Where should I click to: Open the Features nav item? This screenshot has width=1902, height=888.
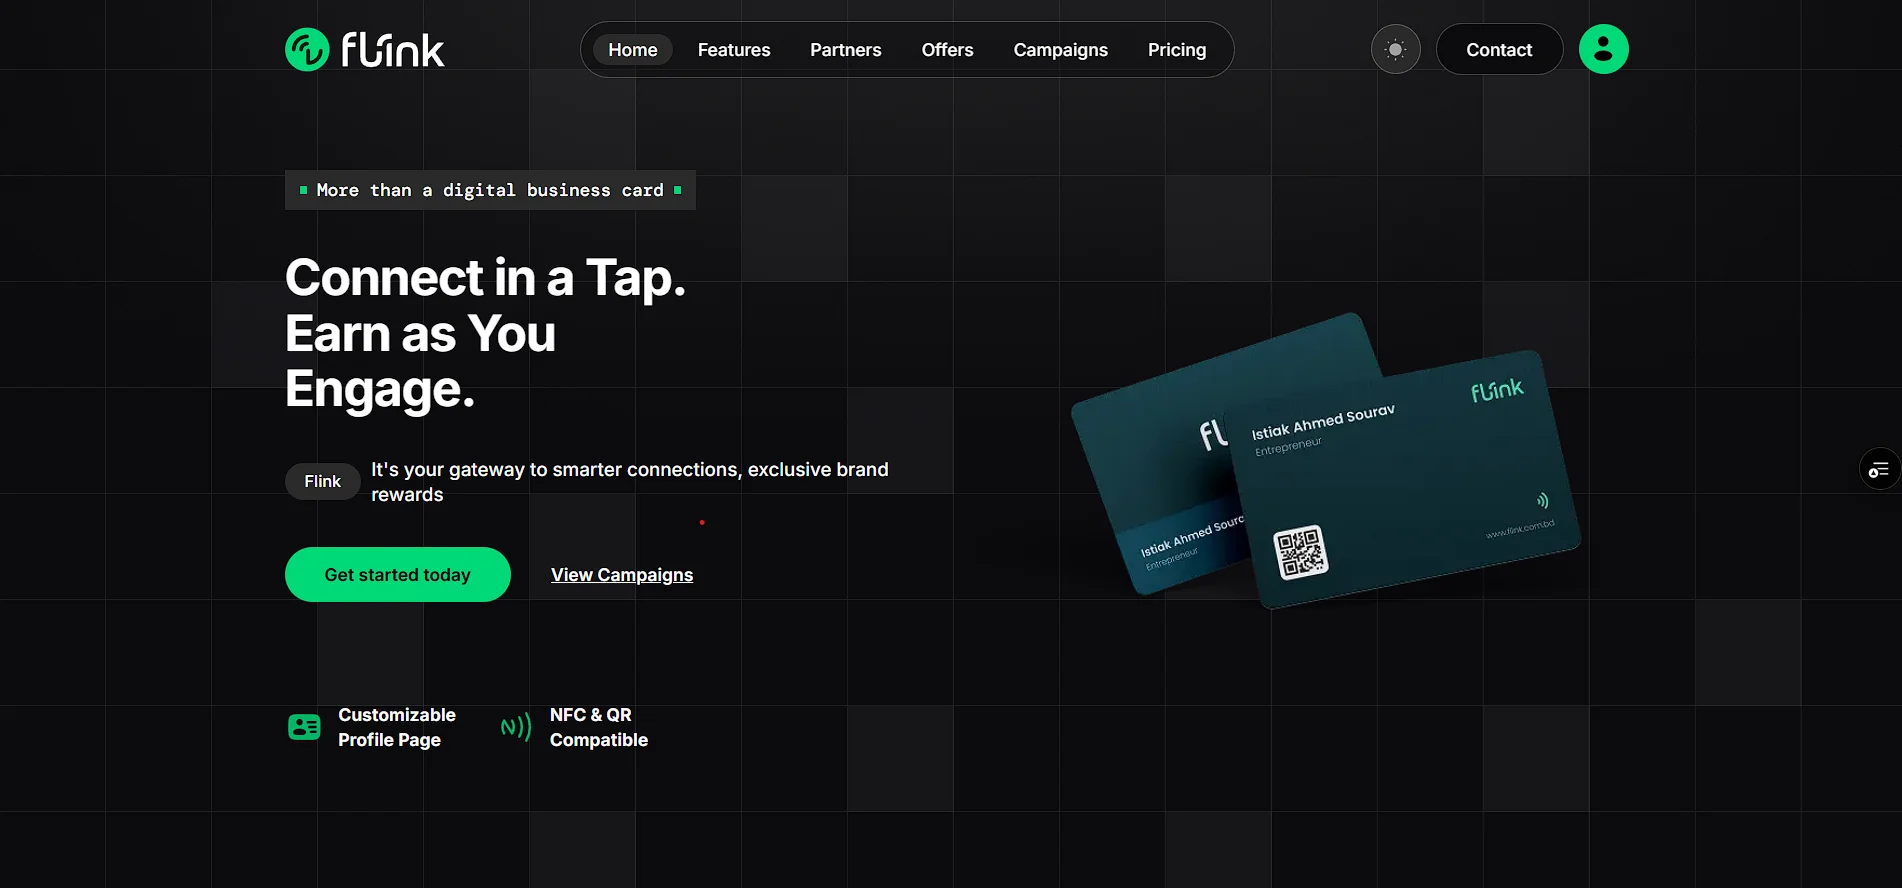click(734, 50)
